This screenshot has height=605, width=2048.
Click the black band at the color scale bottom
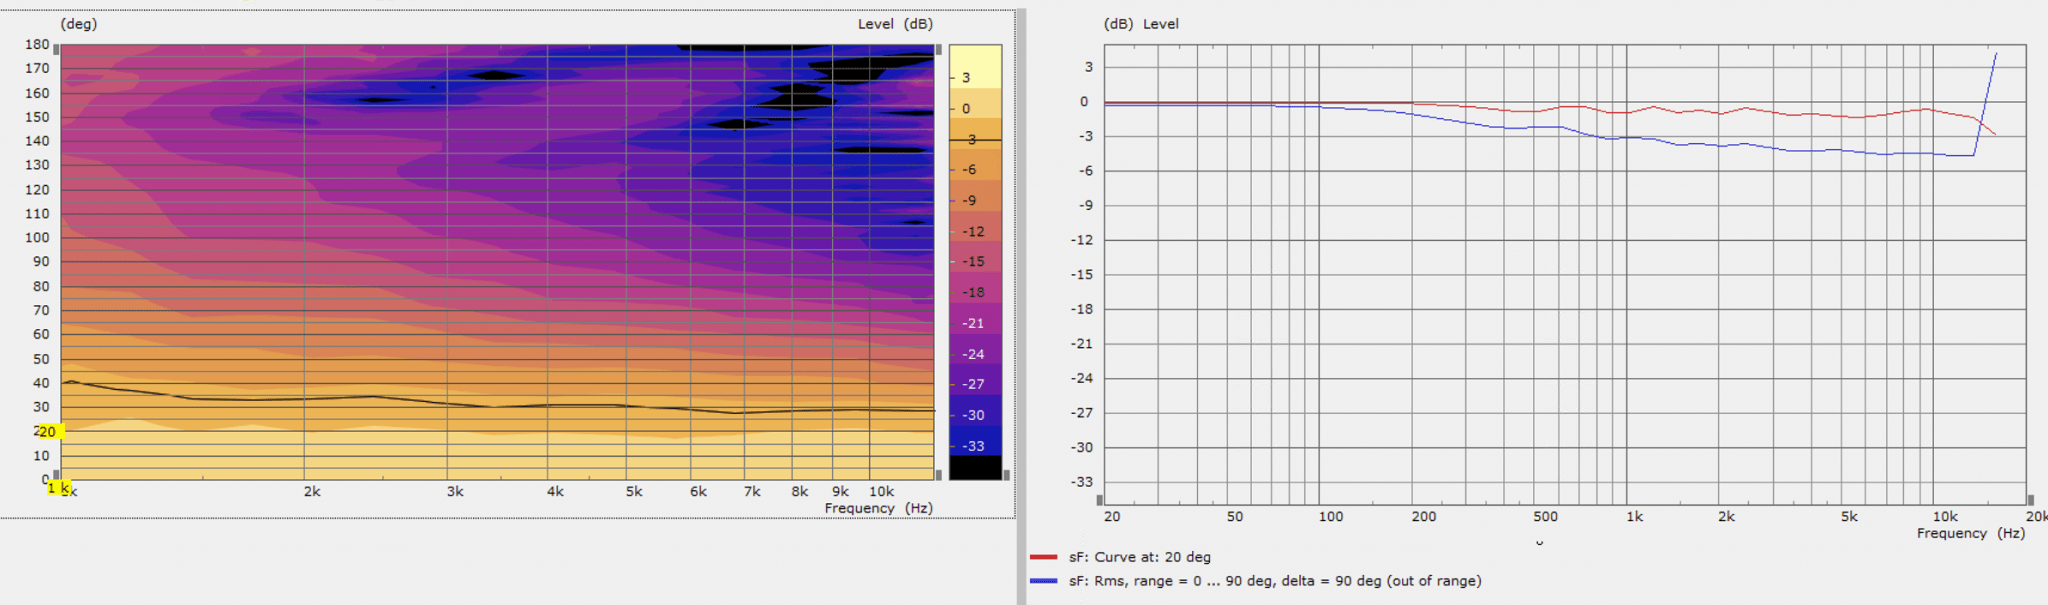click(x=975, y=467)
